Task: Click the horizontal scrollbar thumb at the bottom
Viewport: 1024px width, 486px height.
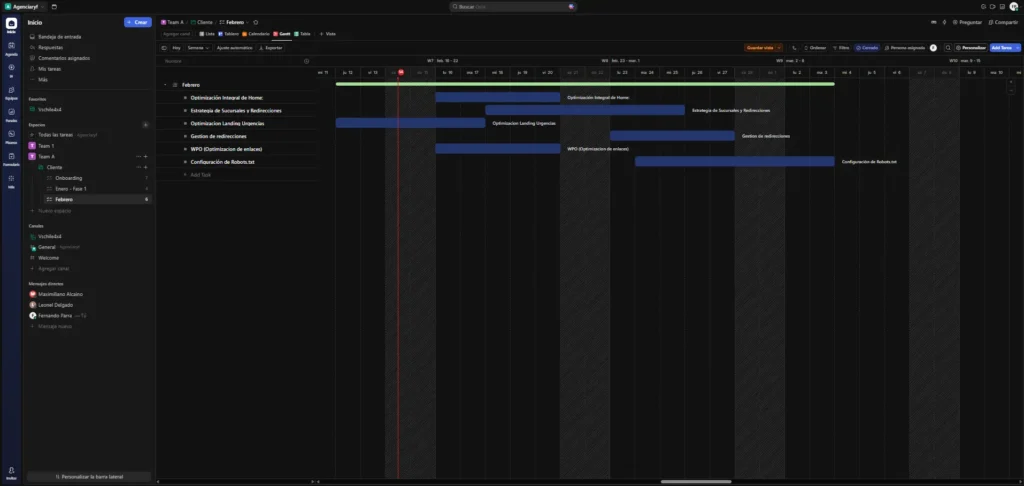Action: pyautogui.click(x=696, y=481)
